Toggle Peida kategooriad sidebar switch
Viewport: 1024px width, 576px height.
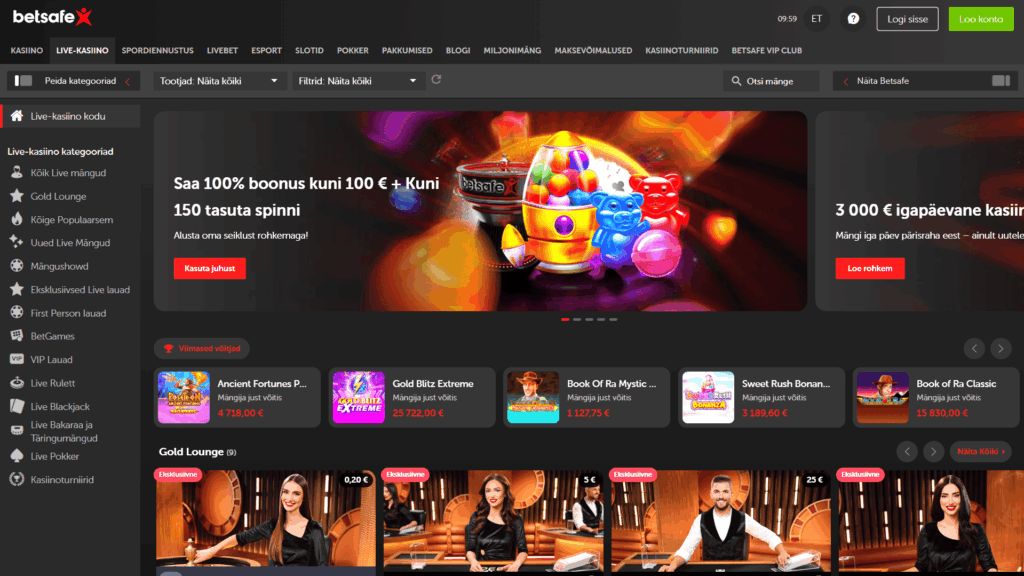pos(25,81)
